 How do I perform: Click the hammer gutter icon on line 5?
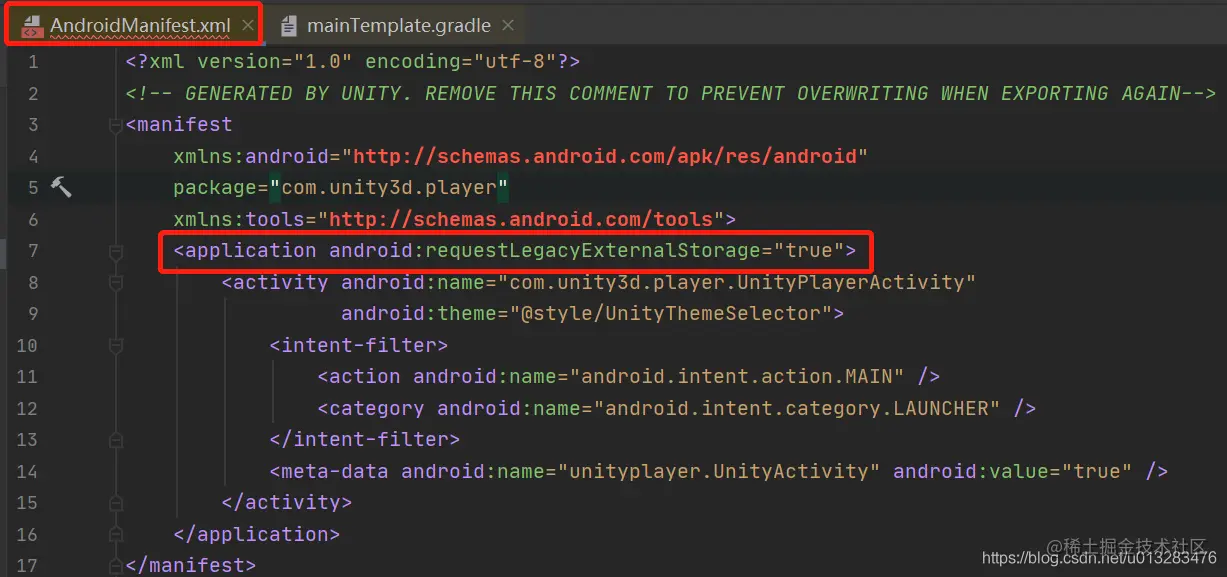pyautogui.click(x=61, y=186)
